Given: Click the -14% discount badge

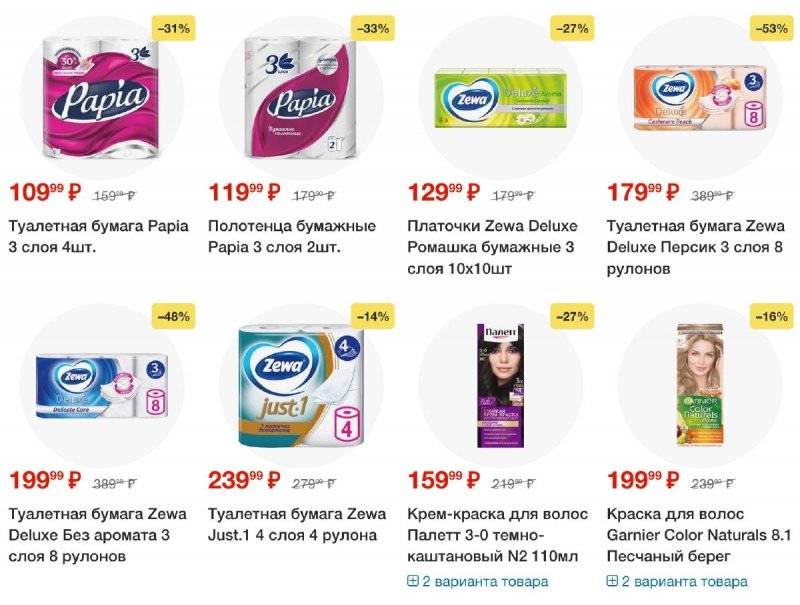Looking at the screenshot, I should (x=373, y=316).
